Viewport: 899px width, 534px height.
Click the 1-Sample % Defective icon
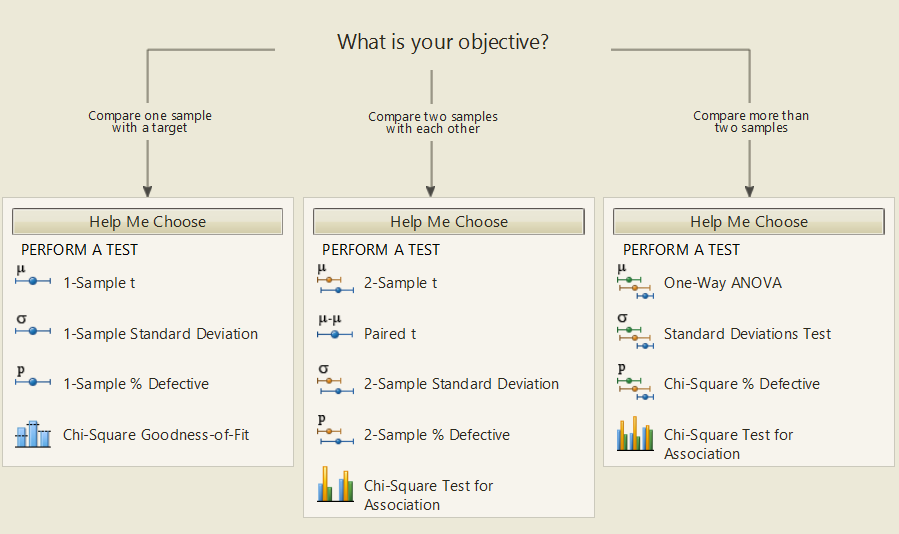coord(32,379)
